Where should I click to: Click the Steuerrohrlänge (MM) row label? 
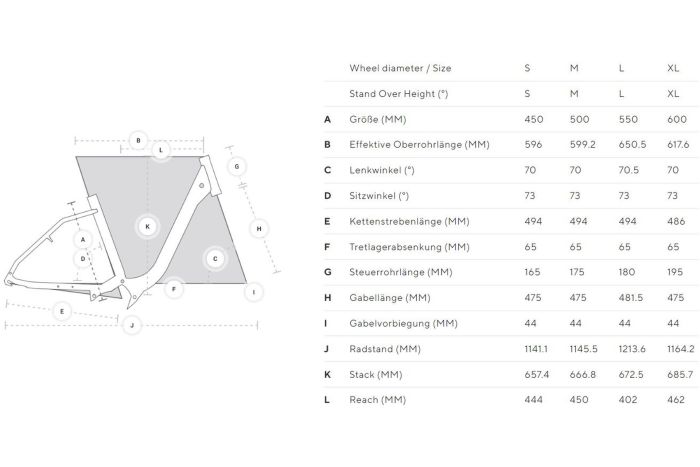click(400, 272)
